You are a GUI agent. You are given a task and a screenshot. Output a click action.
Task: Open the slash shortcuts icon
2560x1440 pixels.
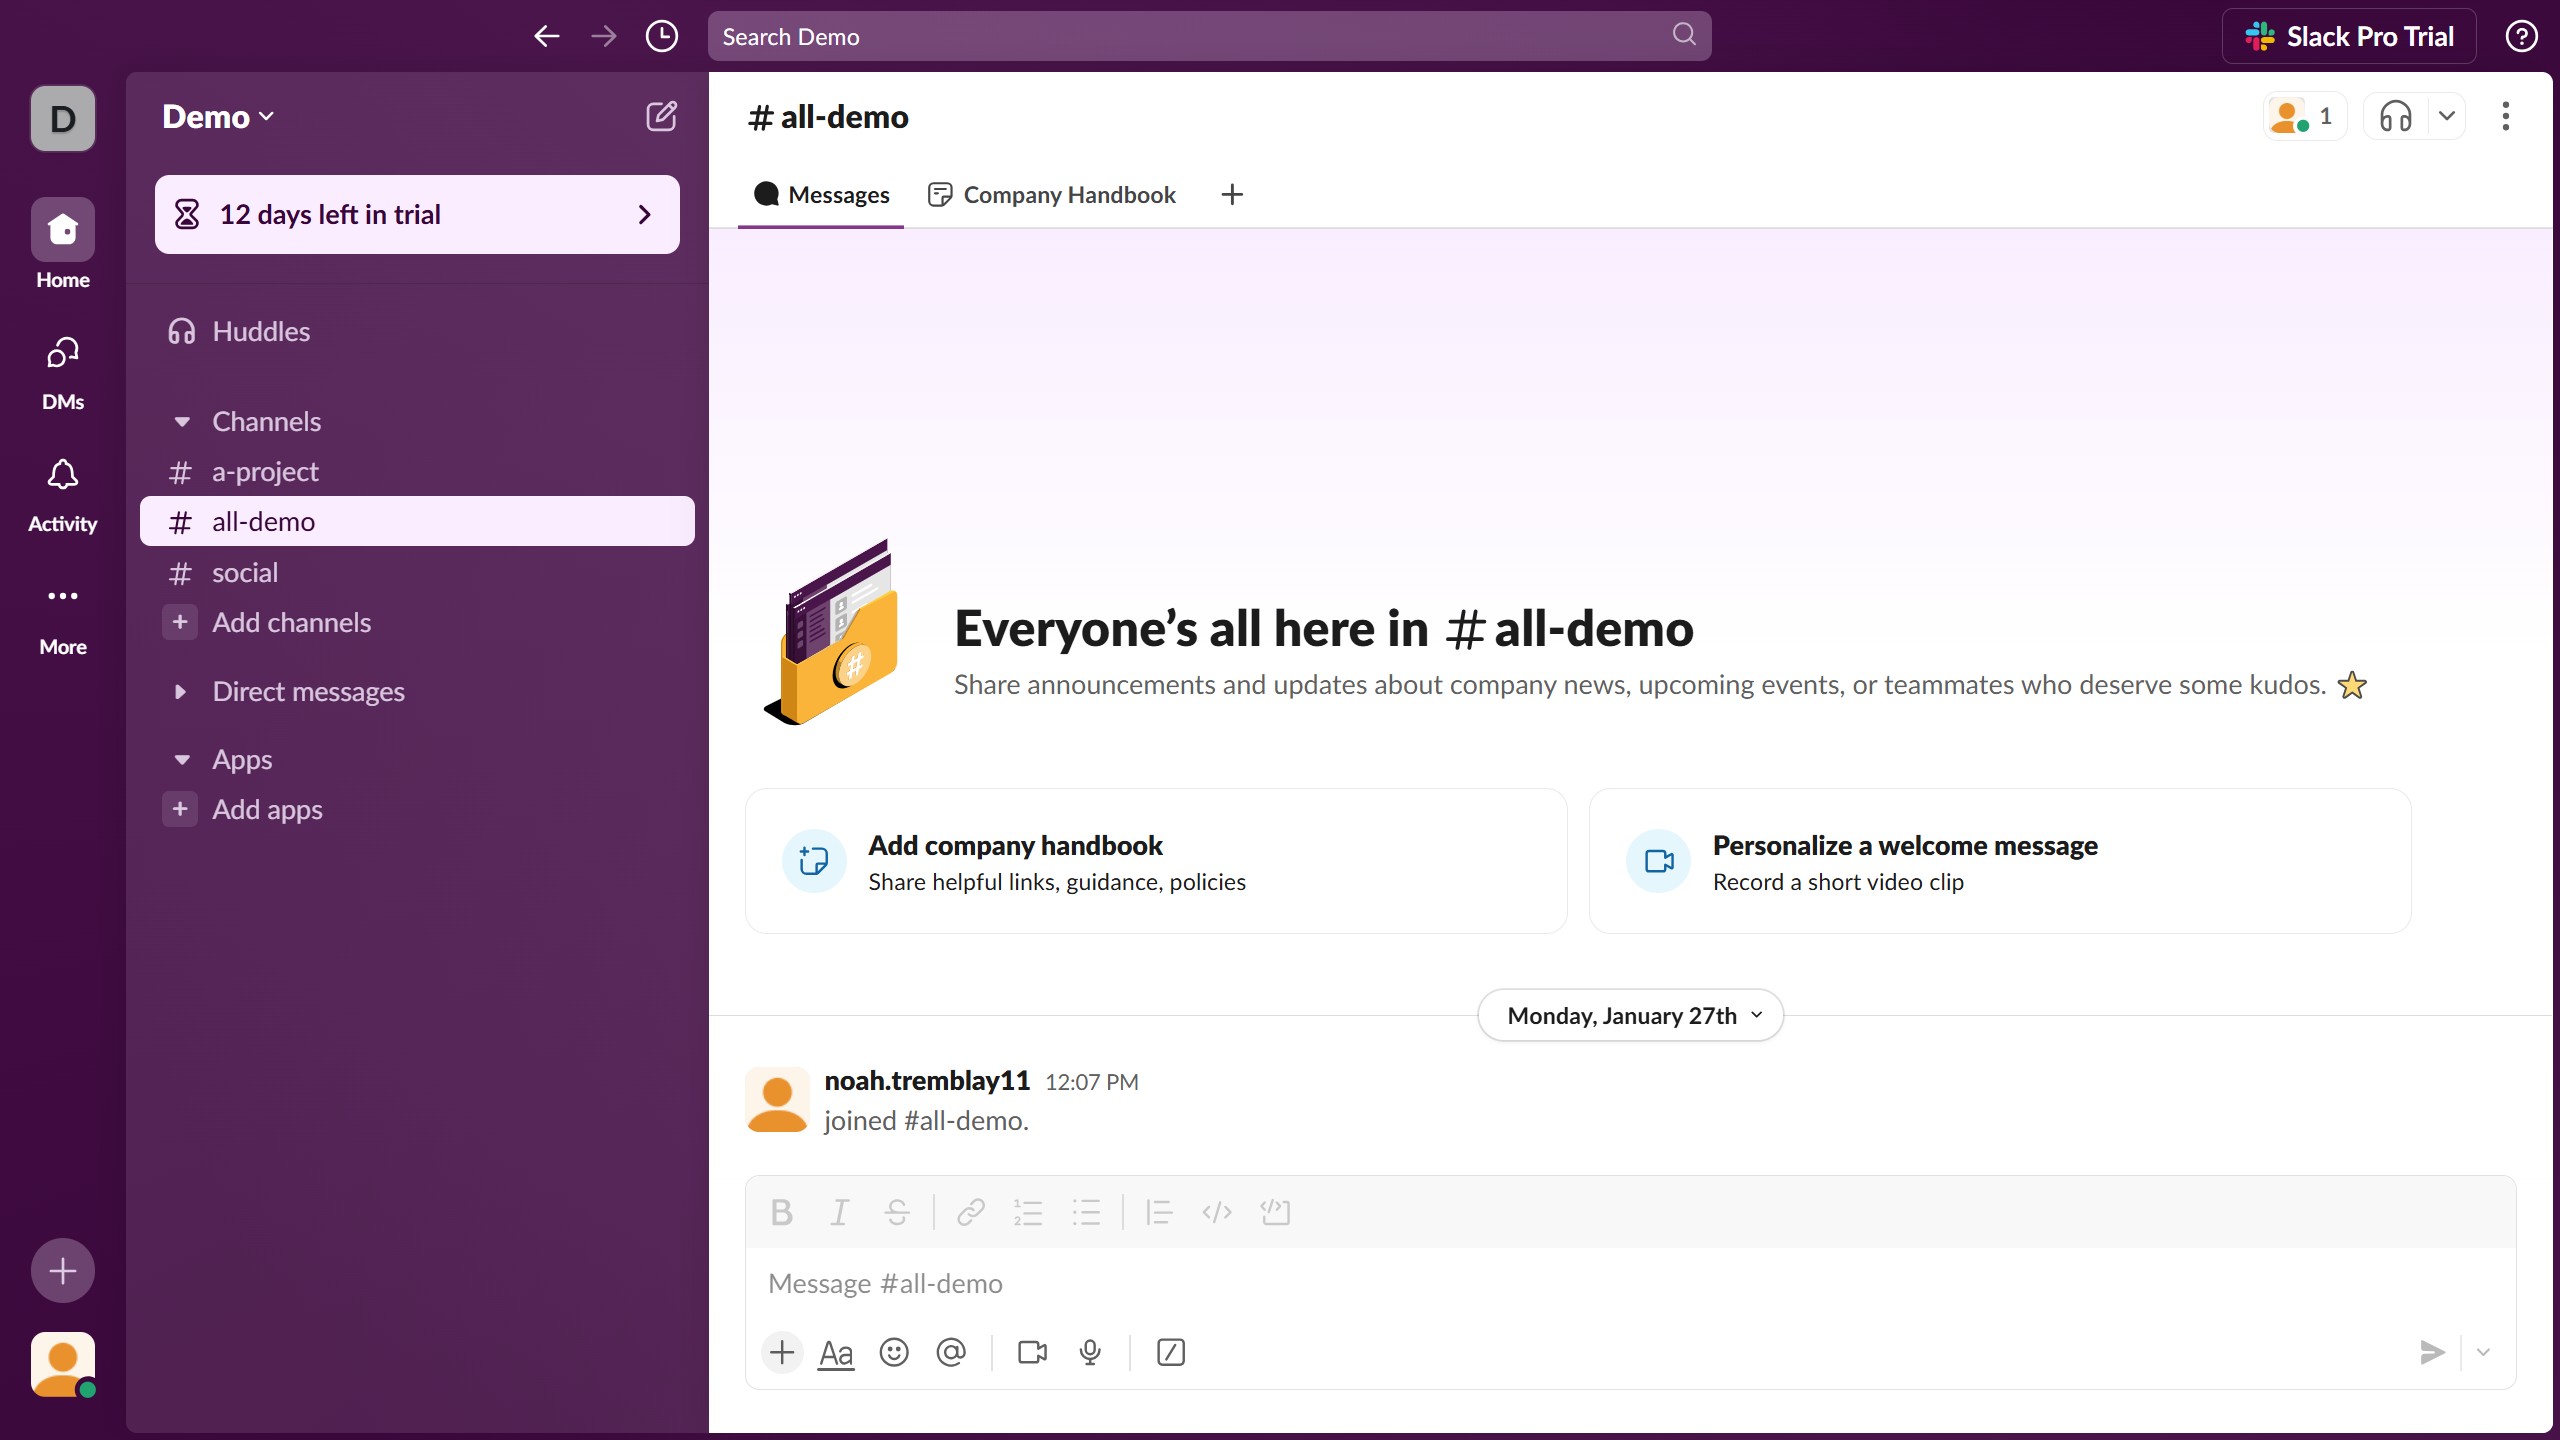tap(1170, 1352)
